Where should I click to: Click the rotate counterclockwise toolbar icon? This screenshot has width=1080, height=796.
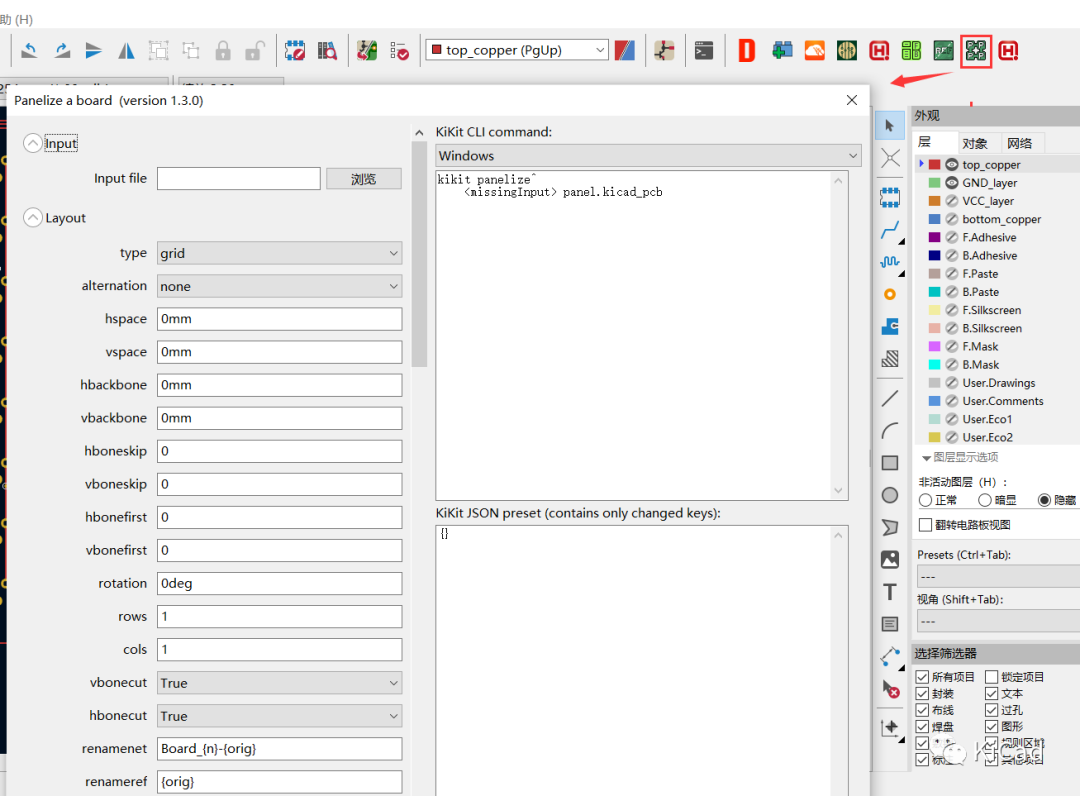click(x=29, y=50)
